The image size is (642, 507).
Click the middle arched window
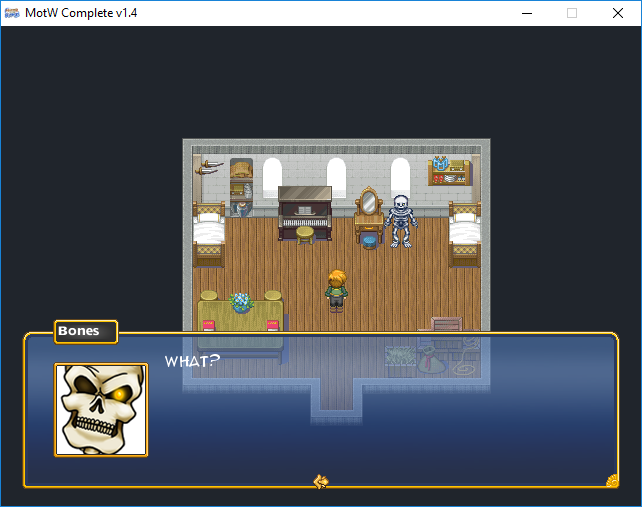(337, 176)
